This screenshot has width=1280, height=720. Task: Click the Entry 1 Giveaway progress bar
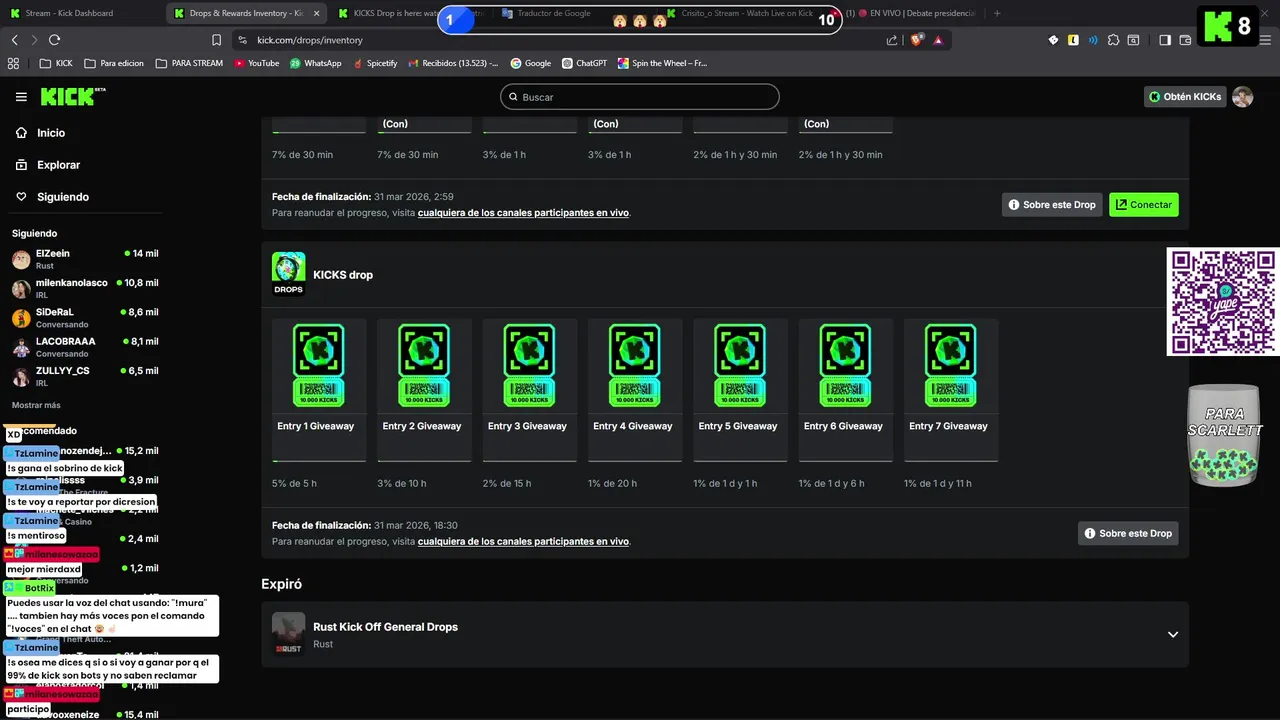(319, 461)
